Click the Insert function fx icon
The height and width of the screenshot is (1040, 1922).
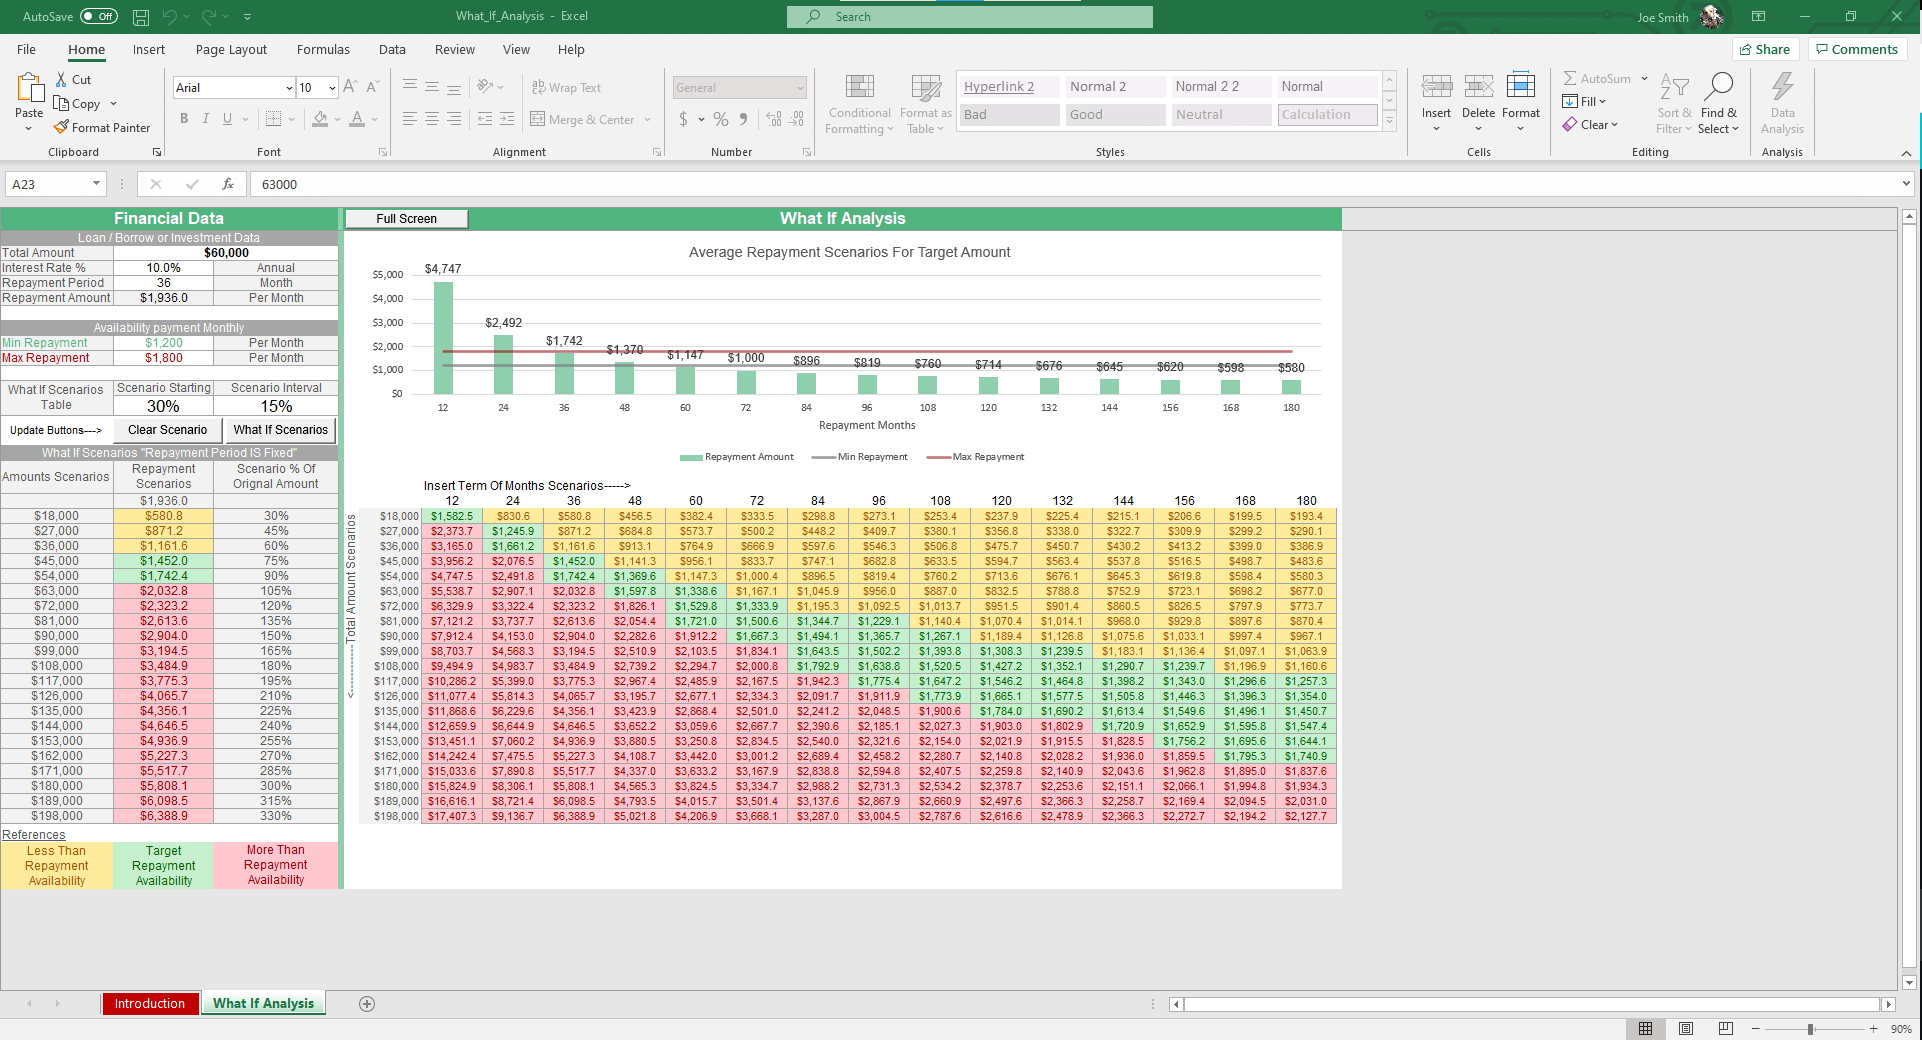tap(228, 184)
